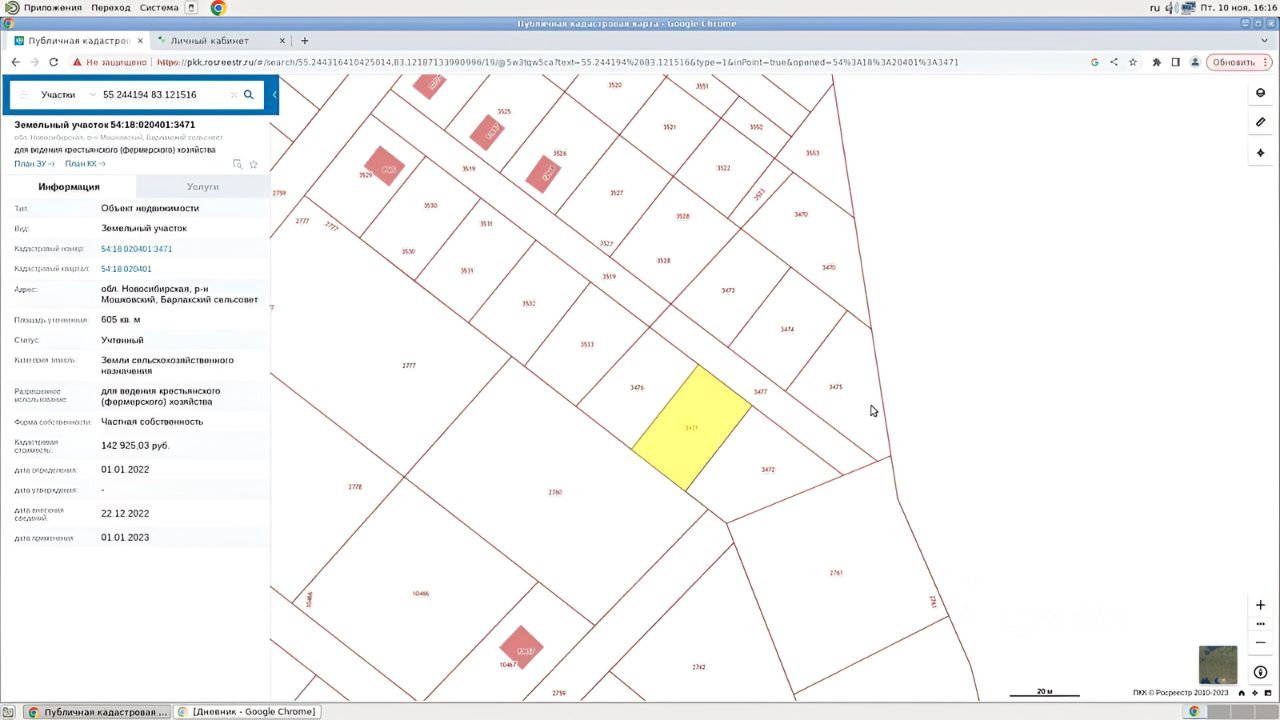Launch Chrome from top panel icon
The width and height of the screenshot is (1280, 720).
(x=218, y=8)
